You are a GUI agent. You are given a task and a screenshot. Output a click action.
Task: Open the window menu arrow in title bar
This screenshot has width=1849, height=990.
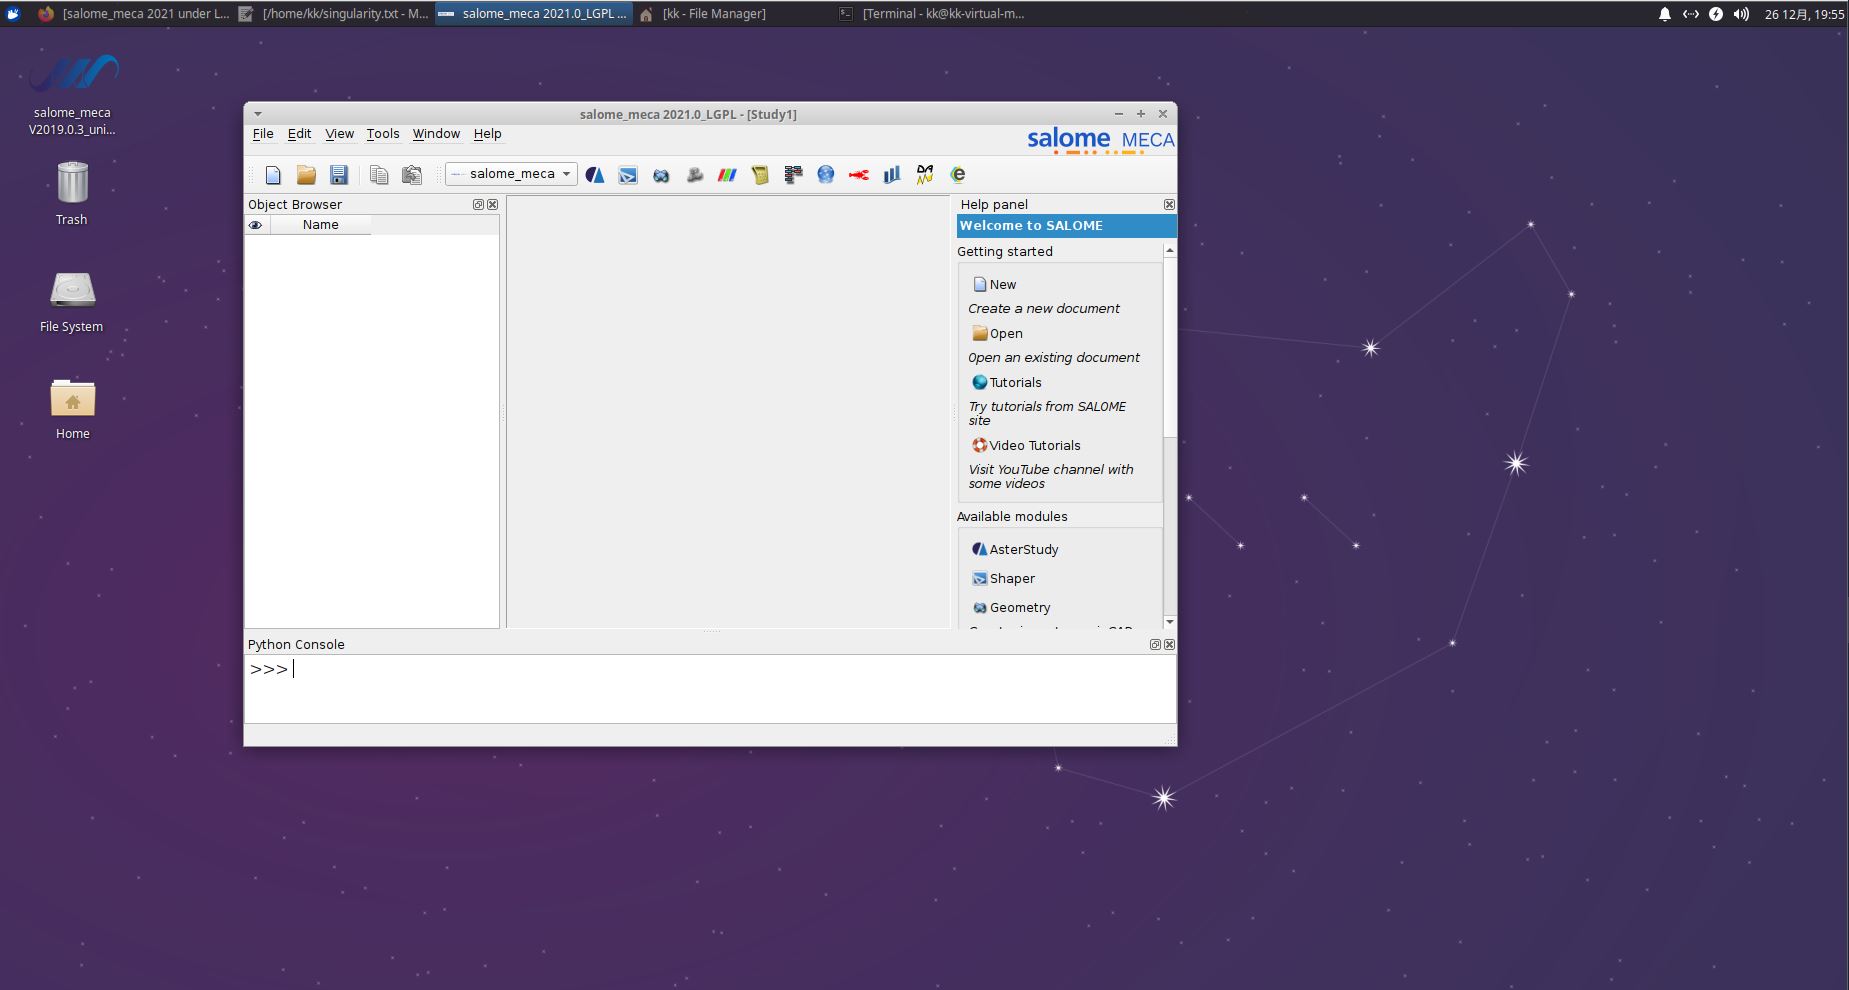257,114
